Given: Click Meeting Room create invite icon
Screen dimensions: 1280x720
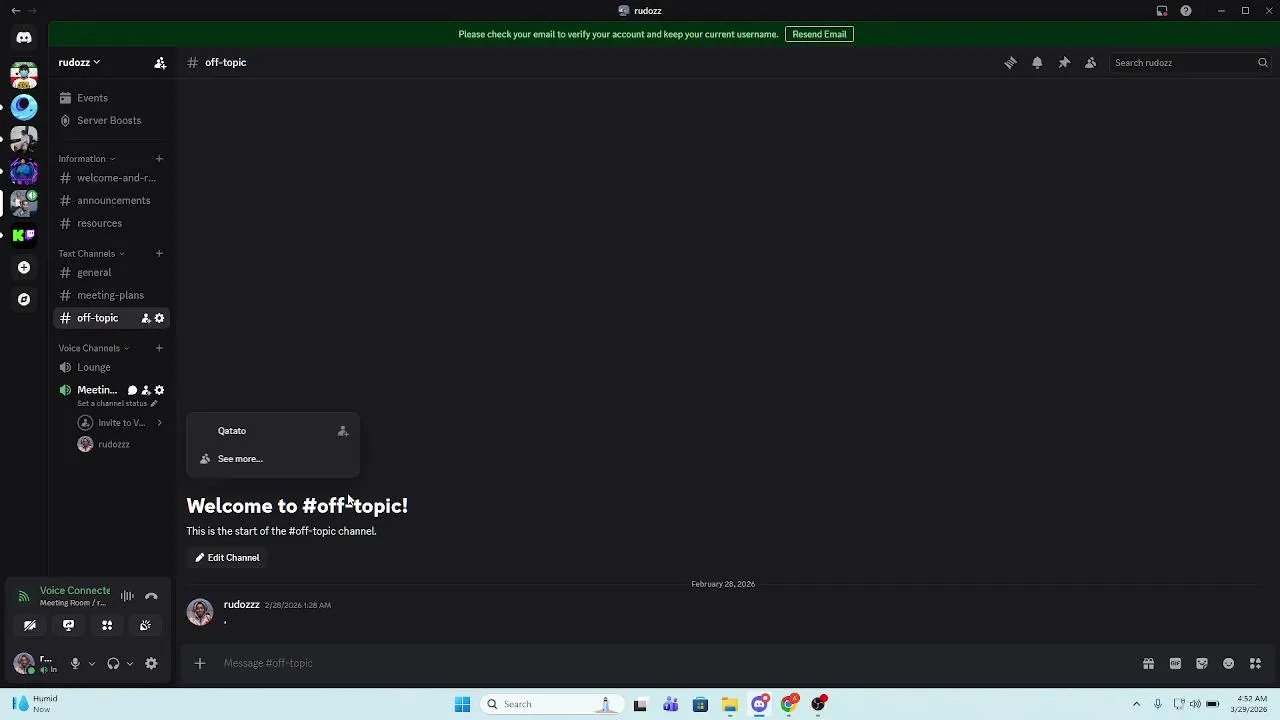Looking at the screenshot, I should pyautogui.click(x=146, y=390).
